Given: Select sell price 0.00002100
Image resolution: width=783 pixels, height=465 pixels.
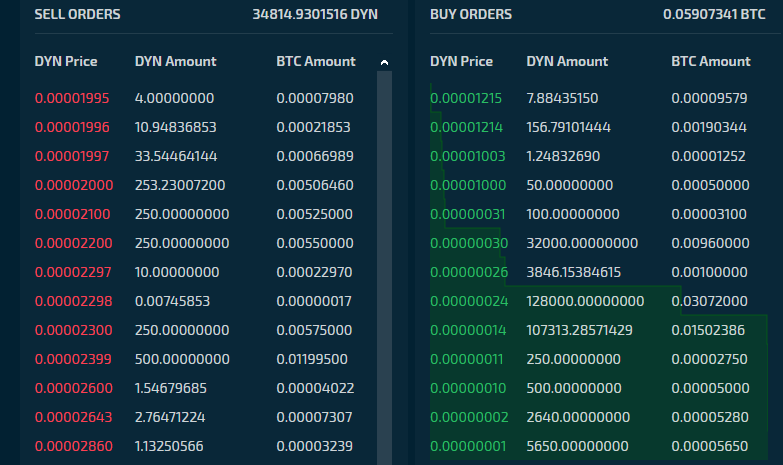Looking at the screenshot, I should pyautogui.click(x=72, y=214).
